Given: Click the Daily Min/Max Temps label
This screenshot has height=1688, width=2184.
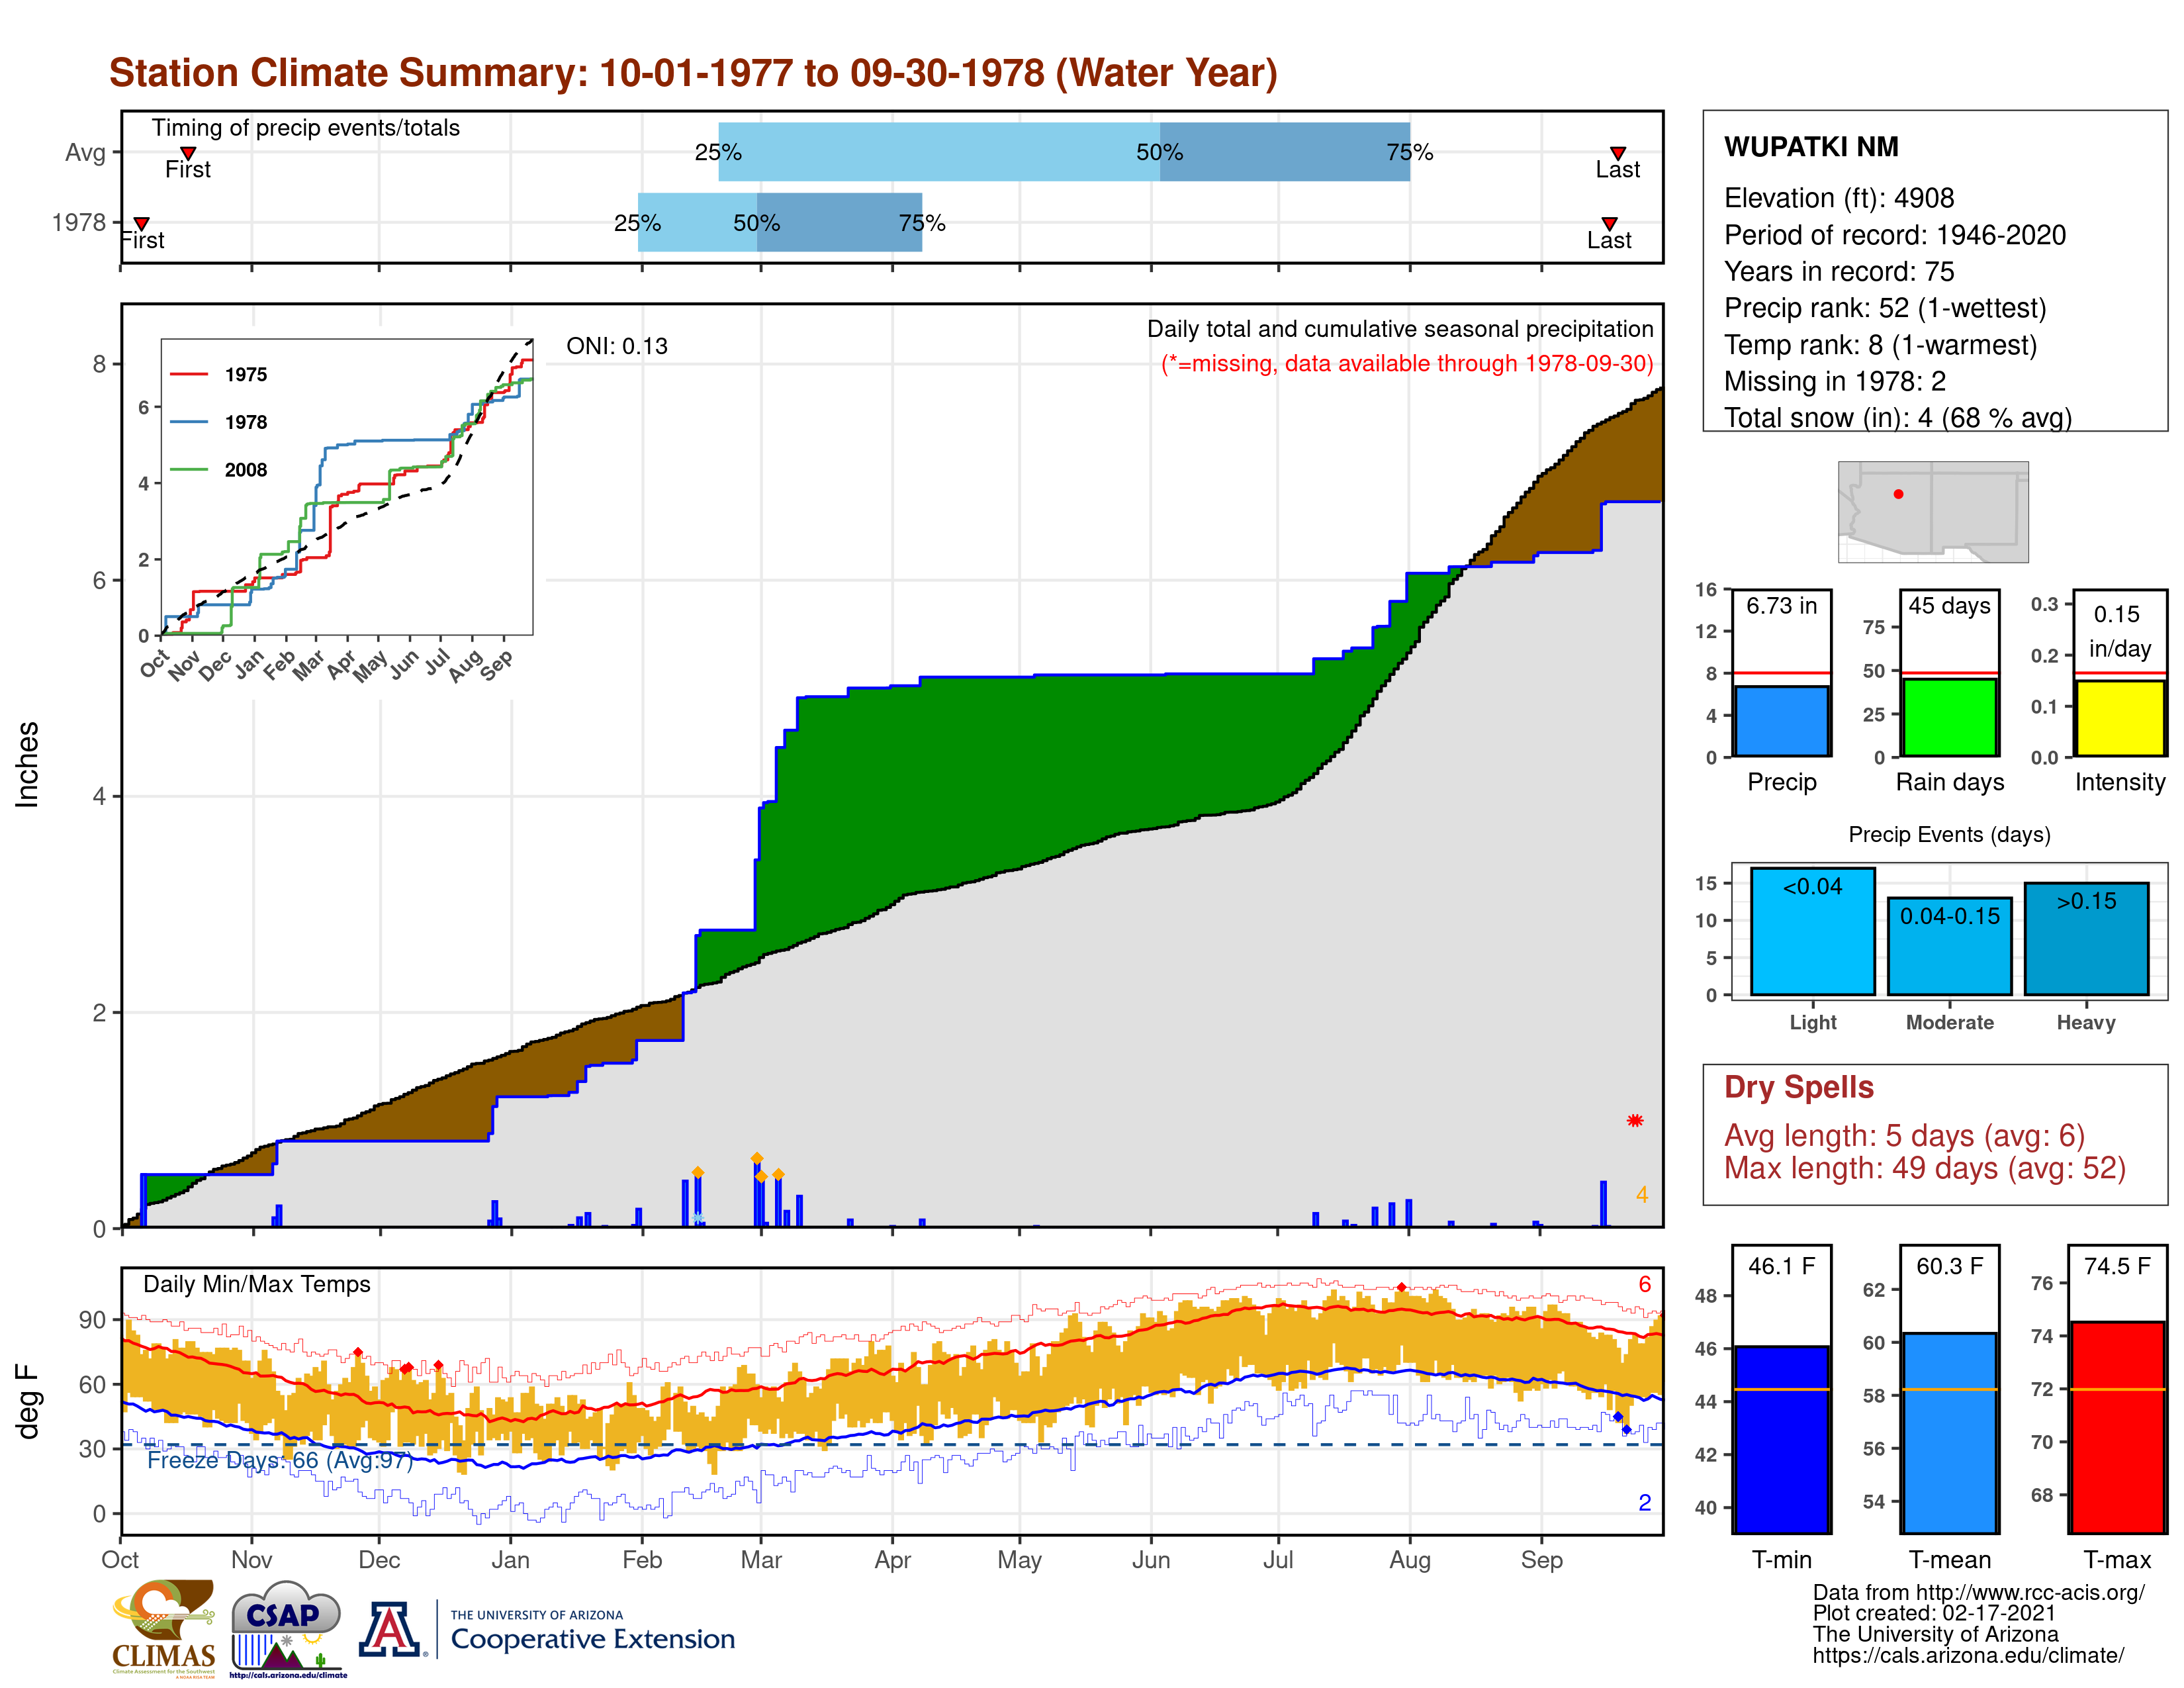Looking at the screenshot, I should [x=257, y=1284].
